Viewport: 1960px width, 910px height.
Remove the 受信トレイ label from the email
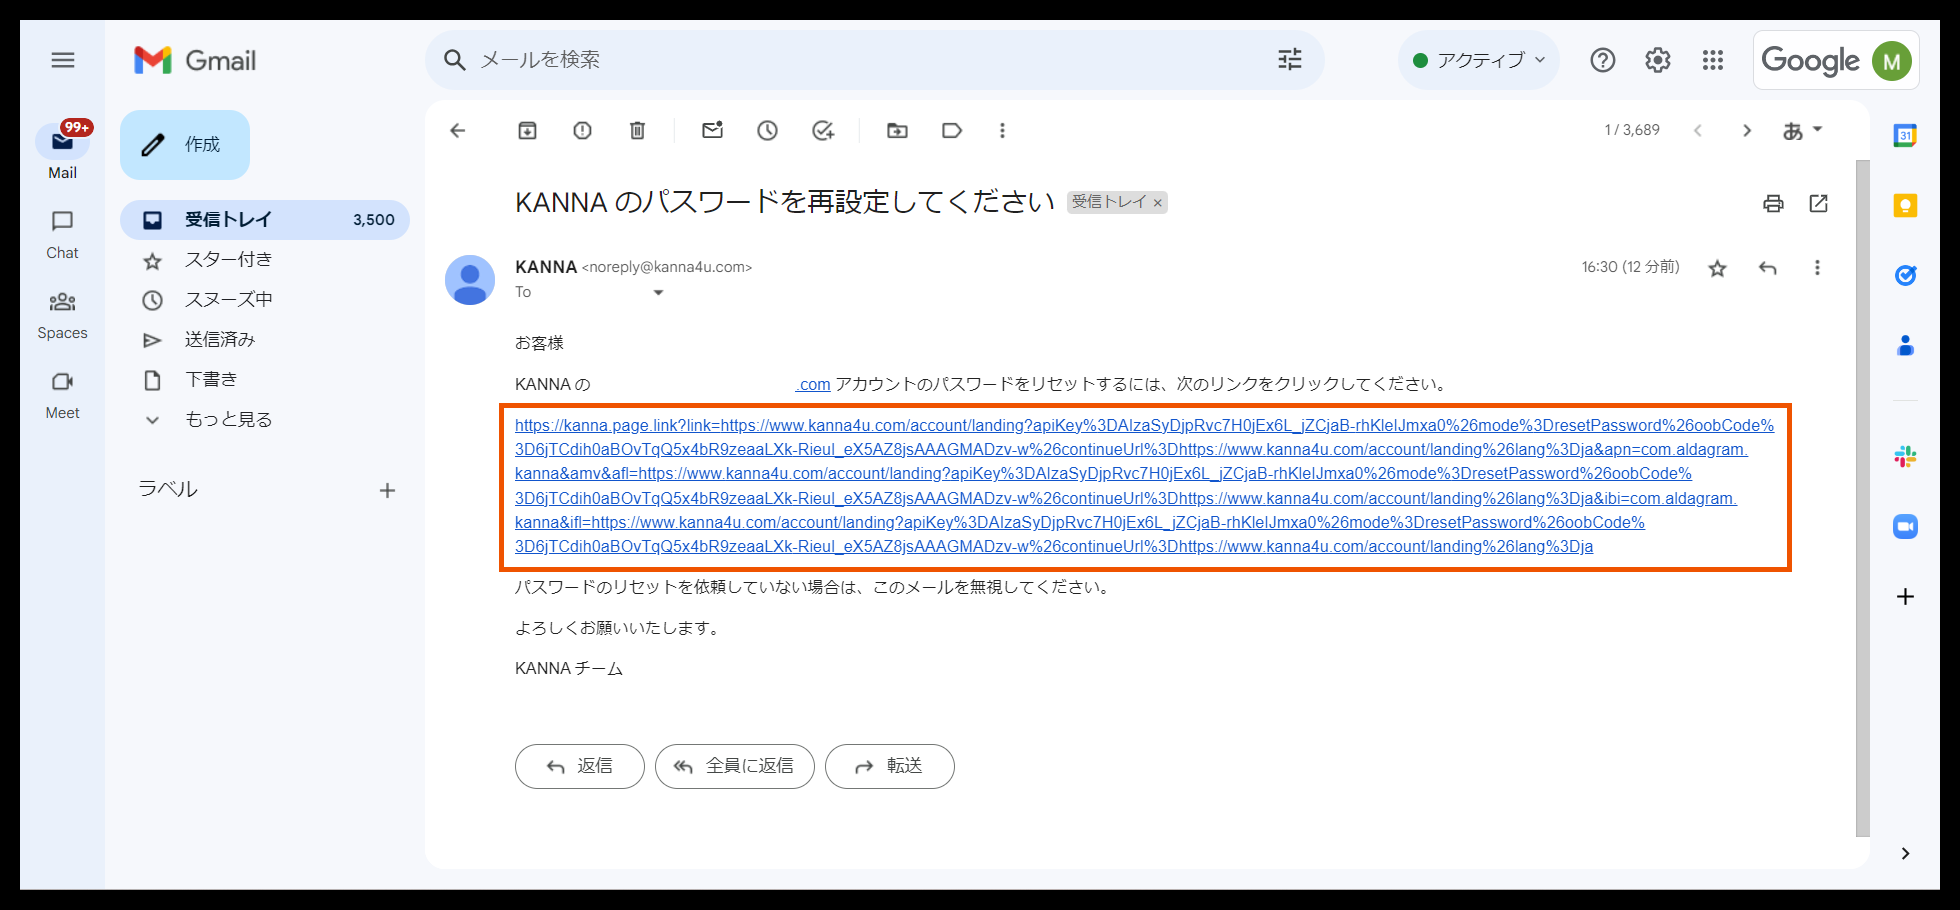coord(1157,202)
